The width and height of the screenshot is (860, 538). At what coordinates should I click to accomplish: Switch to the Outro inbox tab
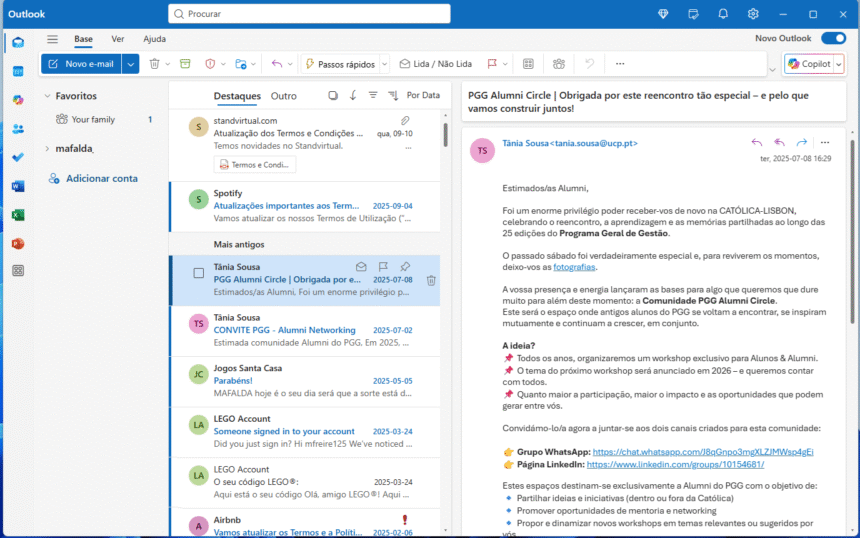pos(284,96)
